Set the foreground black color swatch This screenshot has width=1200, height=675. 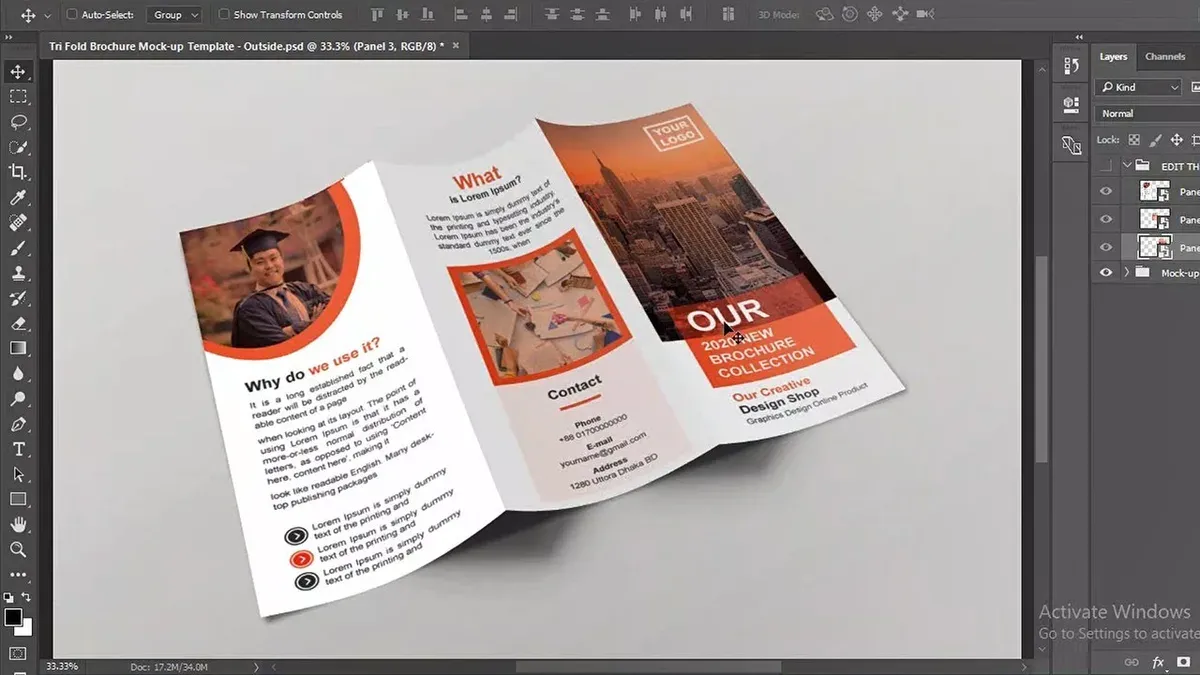click(13, 617)
